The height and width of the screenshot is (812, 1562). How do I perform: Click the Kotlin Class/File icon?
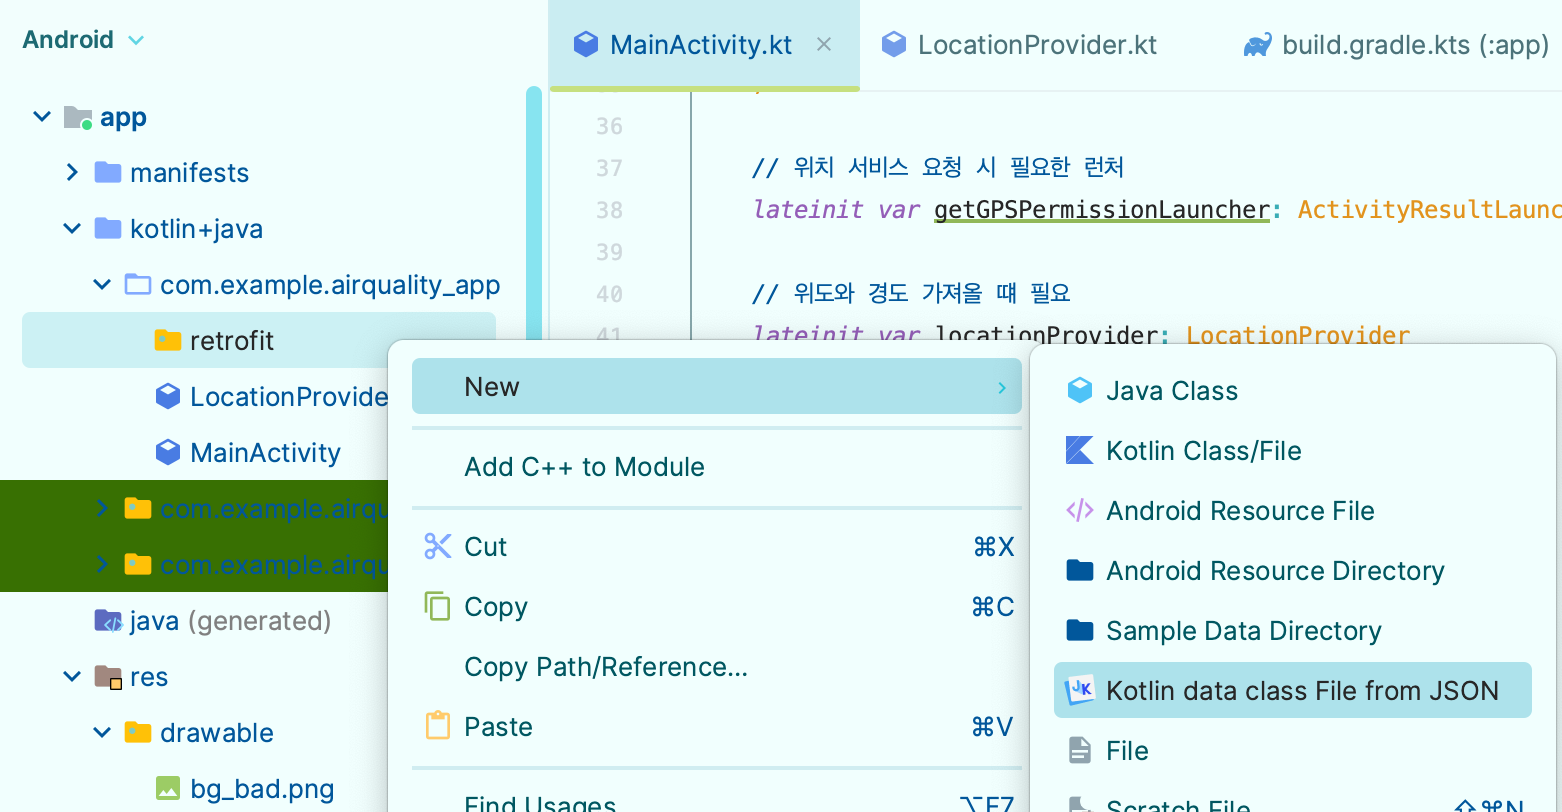point(1080,450)
